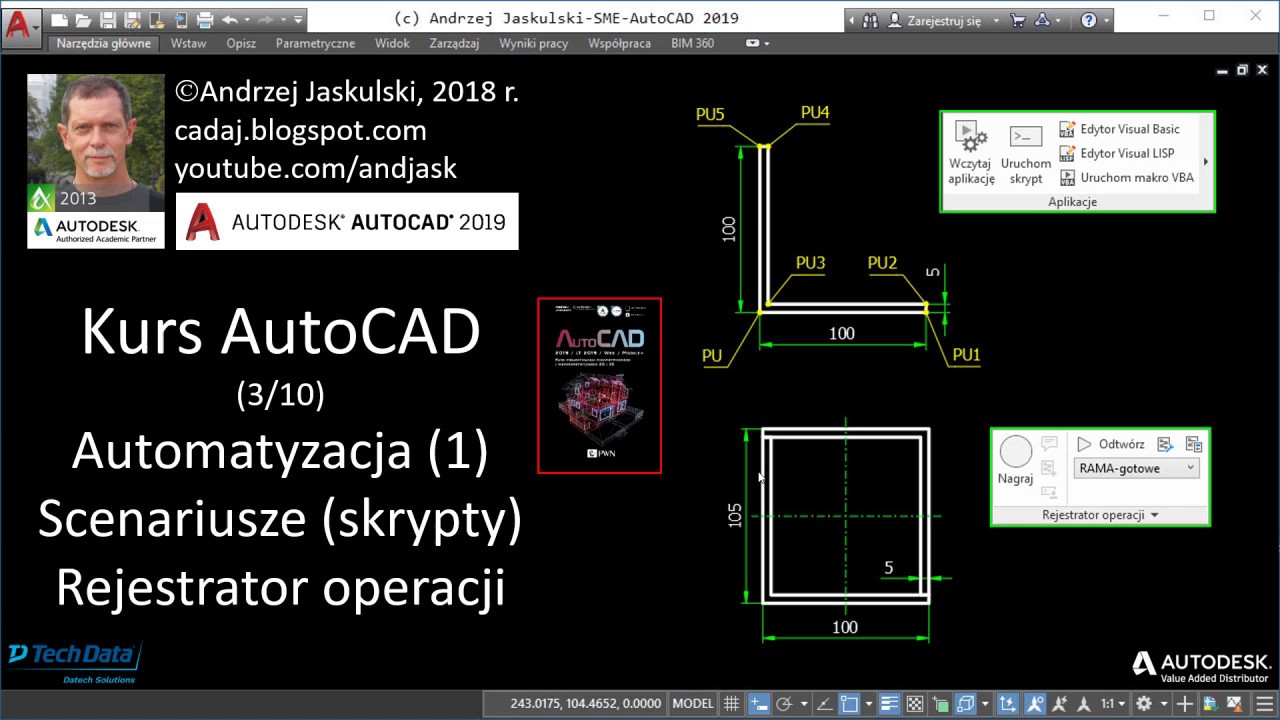The image size is (1280, 720).
Task: Open the Redo history dropdown arrow
Action: click(283, 20)
